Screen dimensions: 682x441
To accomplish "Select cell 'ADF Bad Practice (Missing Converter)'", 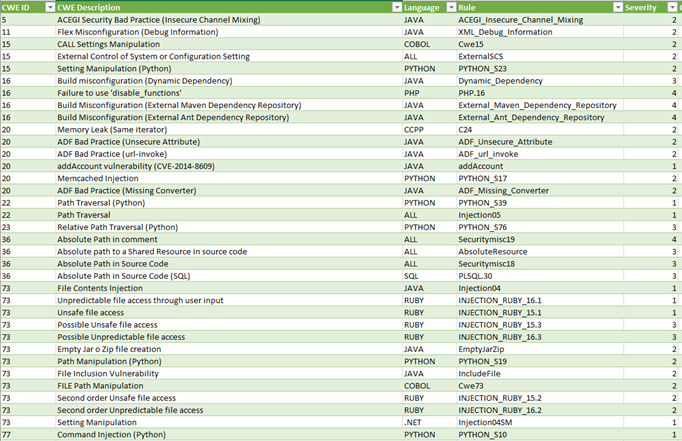I will (229, 190).
